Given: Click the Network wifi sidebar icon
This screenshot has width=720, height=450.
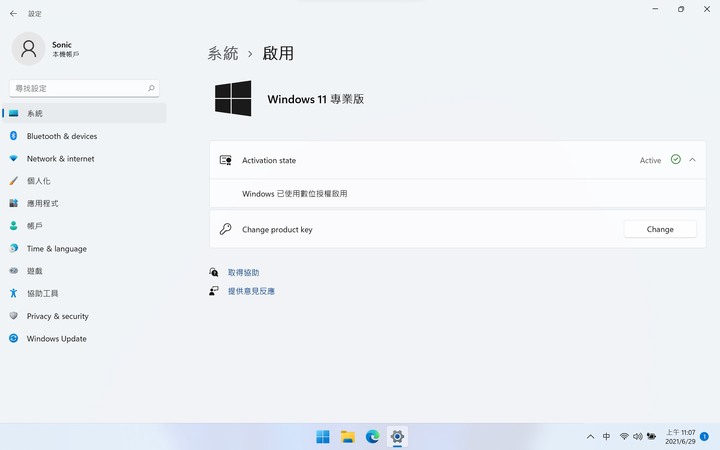Looking at the screenshot, I should (13, 158).
